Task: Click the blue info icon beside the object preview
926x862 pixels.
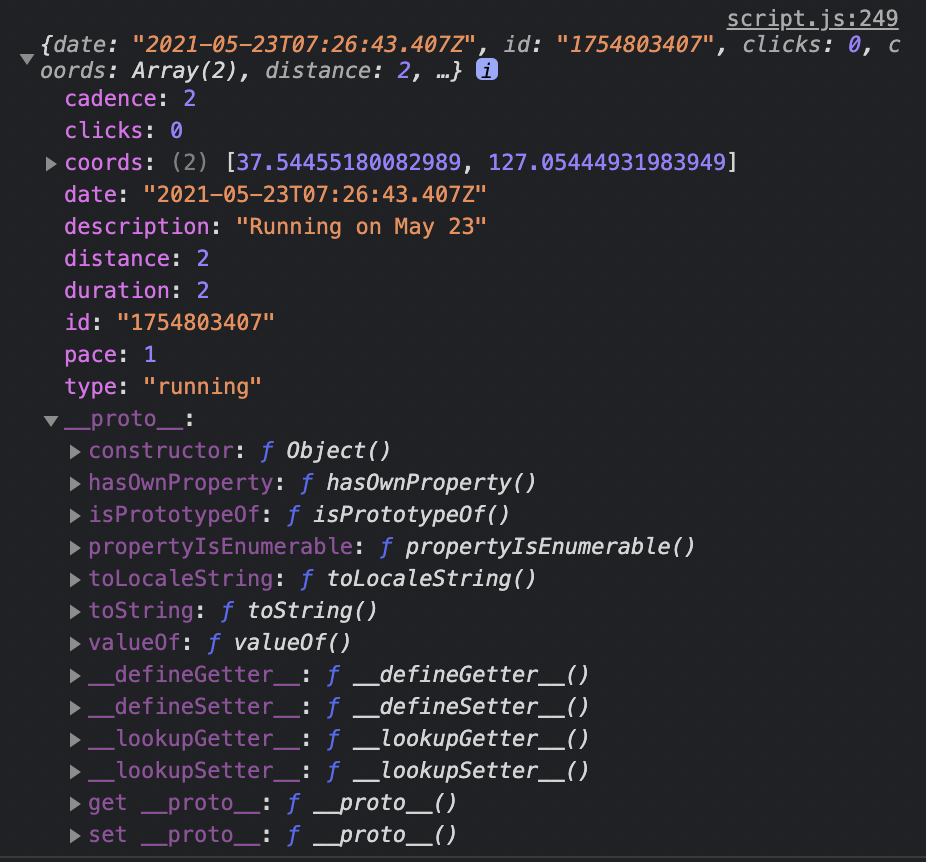Action: (486, 70)
